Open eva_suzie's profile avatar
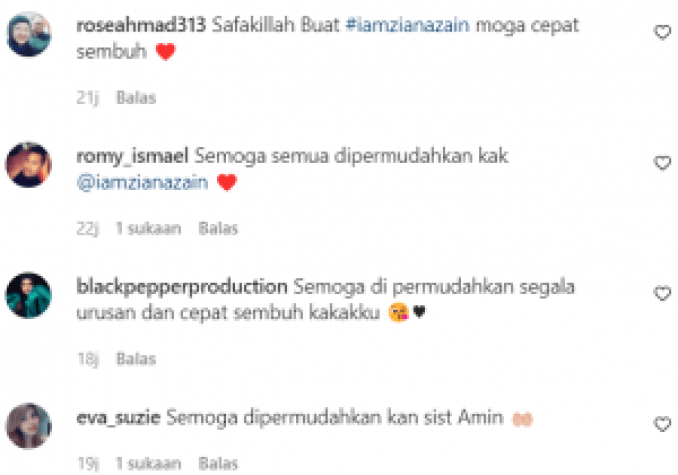This screenshot has height=475, width=678. pos(29,426)
